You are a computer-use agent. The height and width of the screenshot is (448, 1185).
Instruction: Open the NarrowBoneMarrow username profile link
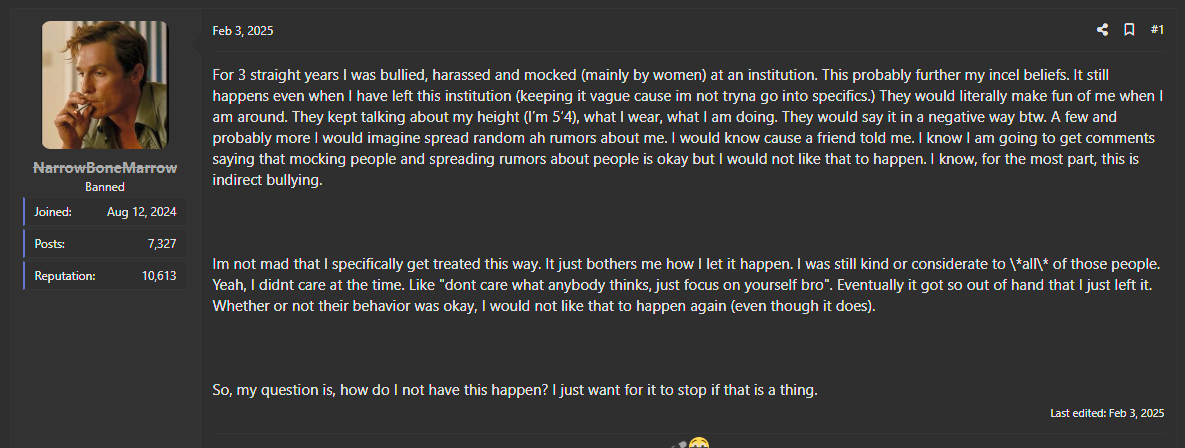(x=105, y=168)
